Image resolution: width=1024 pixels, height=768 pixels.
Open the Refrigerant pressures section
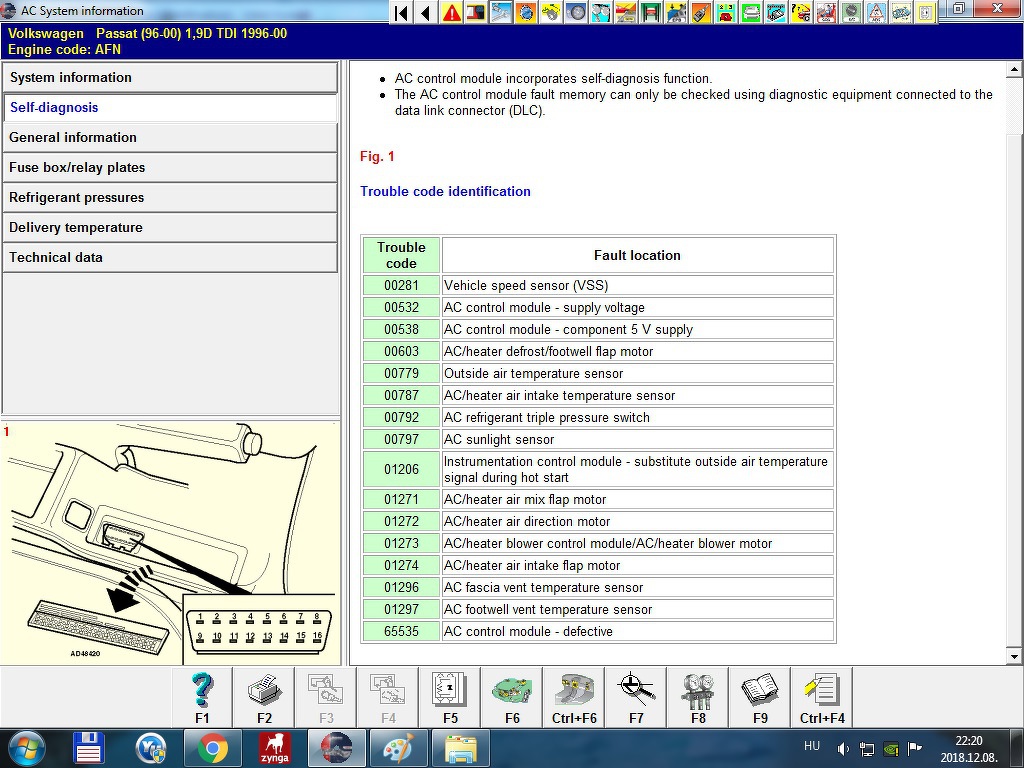tap(170, 197)
